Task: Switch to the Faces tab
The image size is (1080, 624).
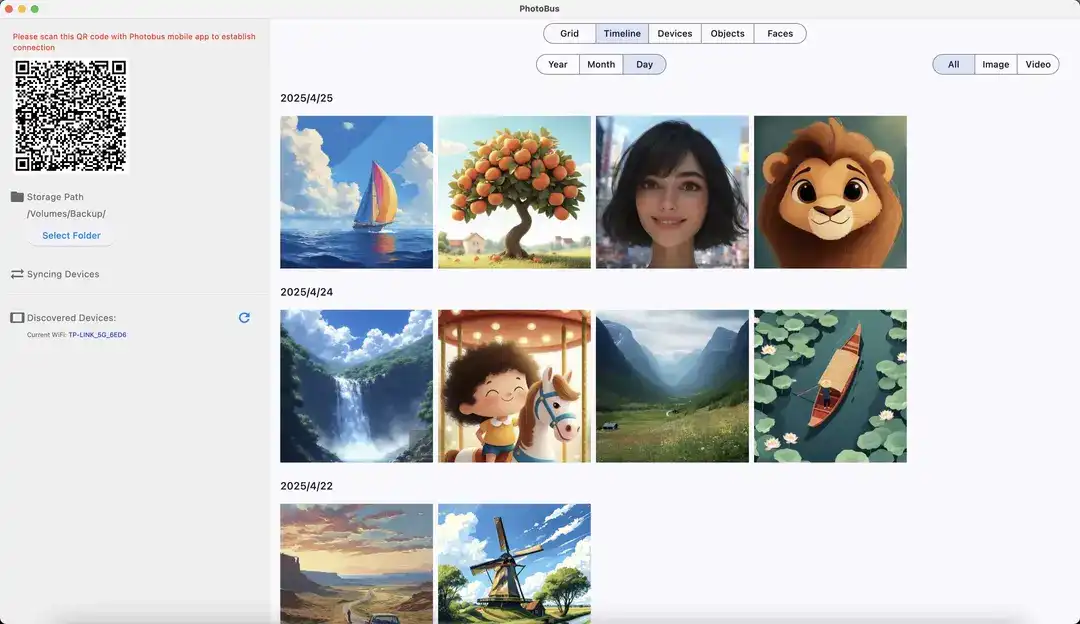Action: click(780, 33)
